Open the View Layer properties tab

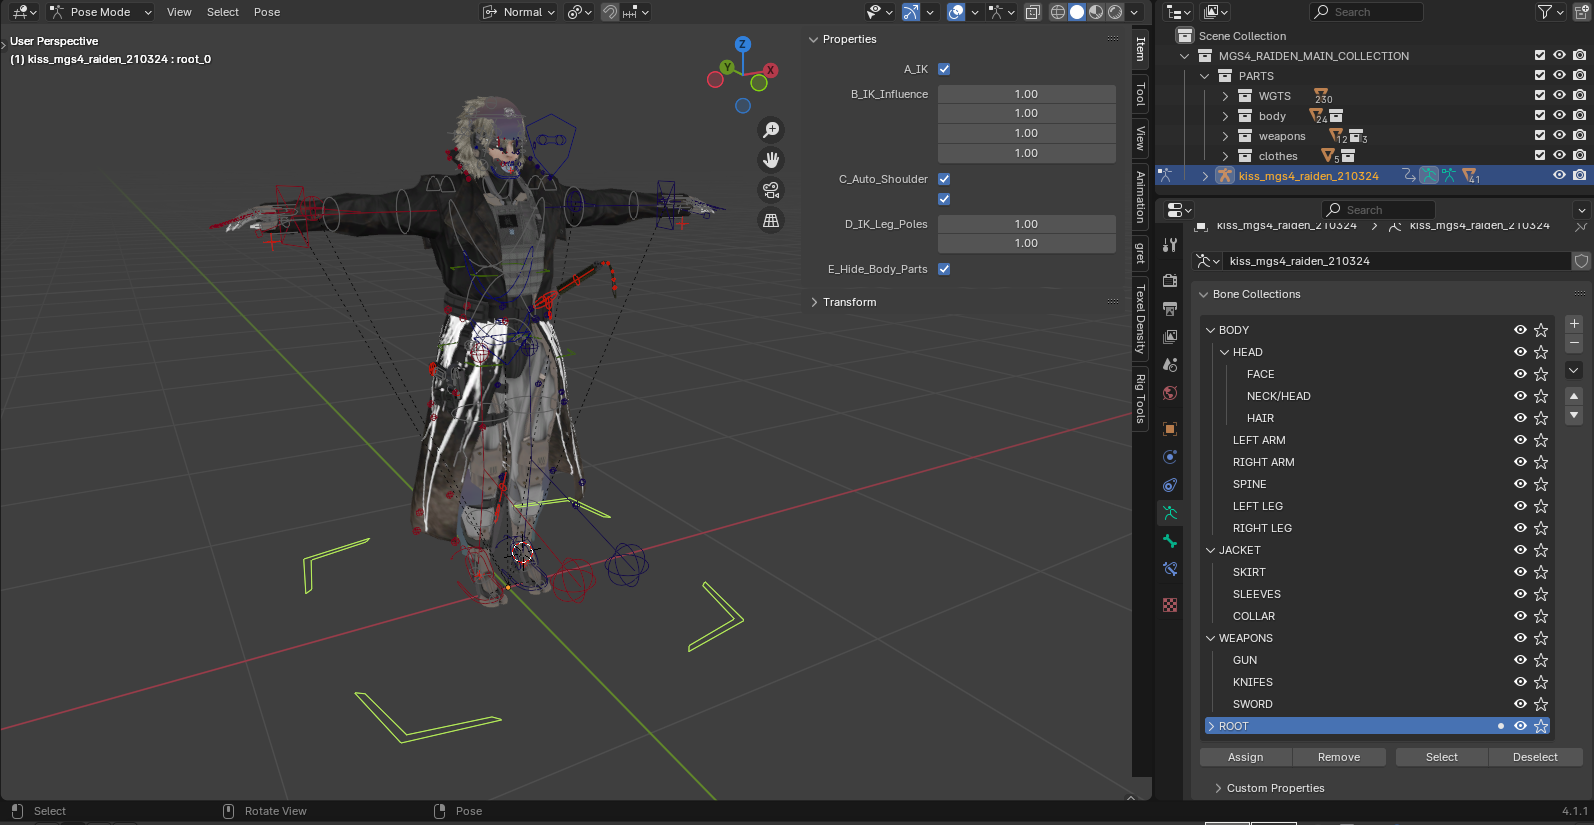point(1170,337)
